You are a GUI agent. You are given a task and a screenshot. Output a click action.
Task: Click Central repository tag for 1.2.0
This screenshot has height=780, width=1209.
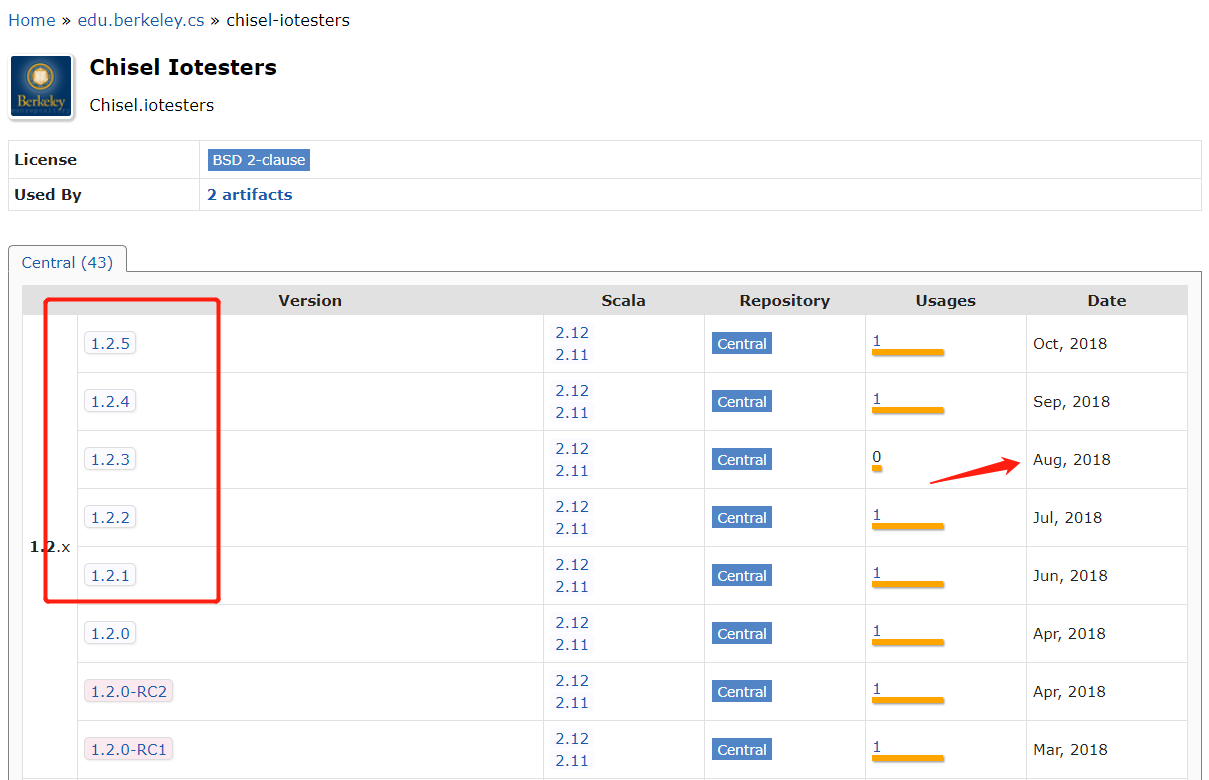coord(742,634)
